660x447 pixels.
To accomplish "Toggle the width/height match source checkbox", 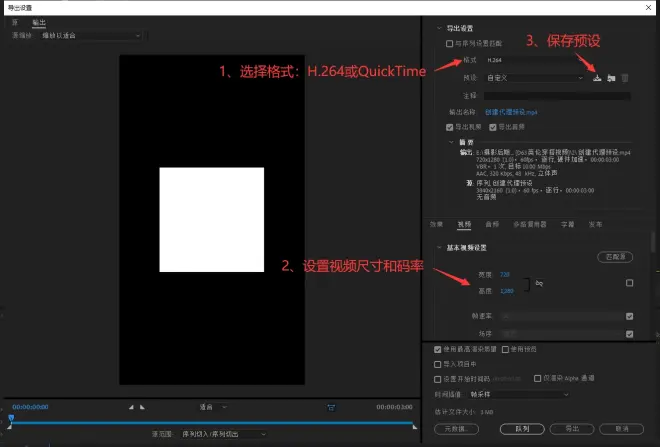I will point(629,283).
